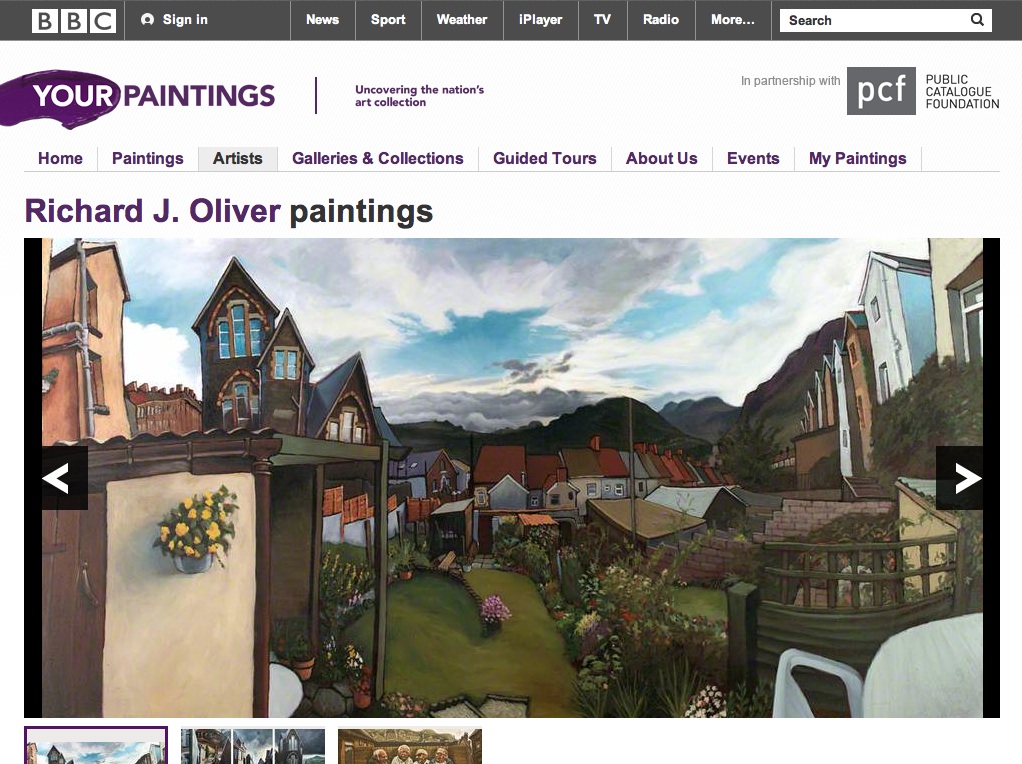The image size is (1022, 764).
Task: Go to BBC Sport
Action: coord(388,20)
